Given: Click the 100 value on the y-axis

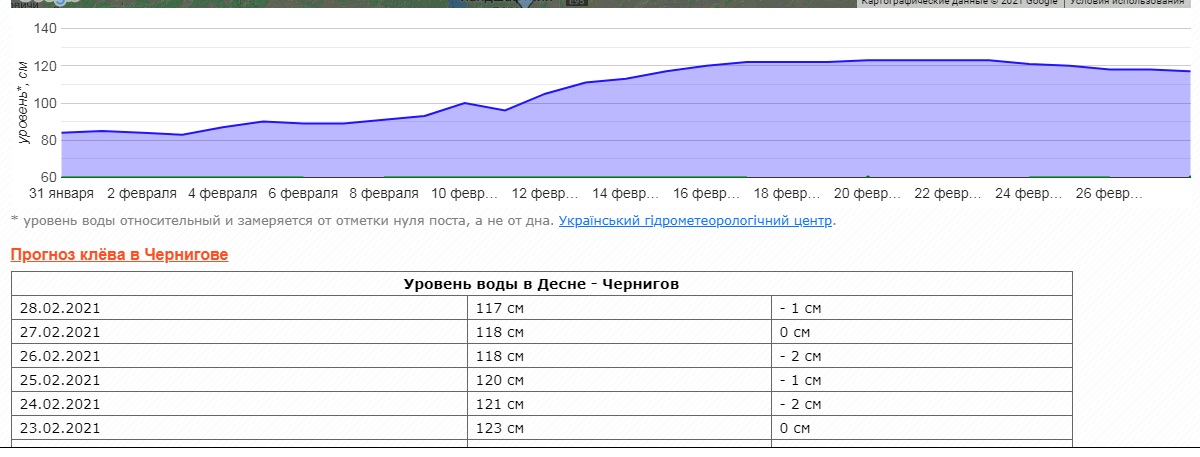Looking at the screenshot, I should 46,103.
